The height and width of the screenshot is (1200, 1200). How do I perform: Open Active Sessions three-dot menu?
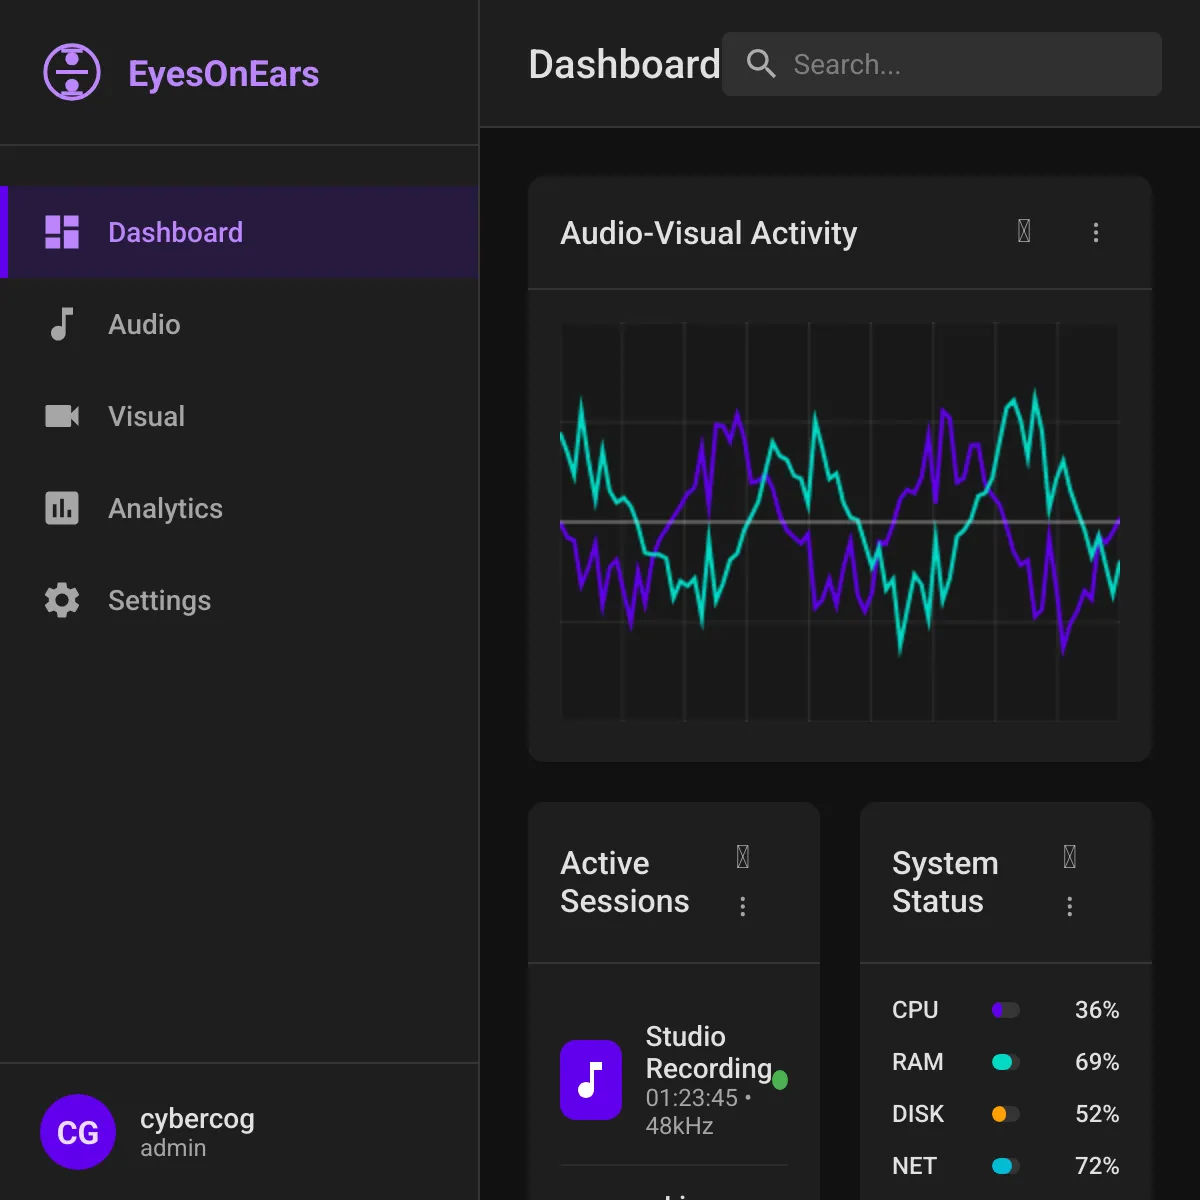coord(742,906)
